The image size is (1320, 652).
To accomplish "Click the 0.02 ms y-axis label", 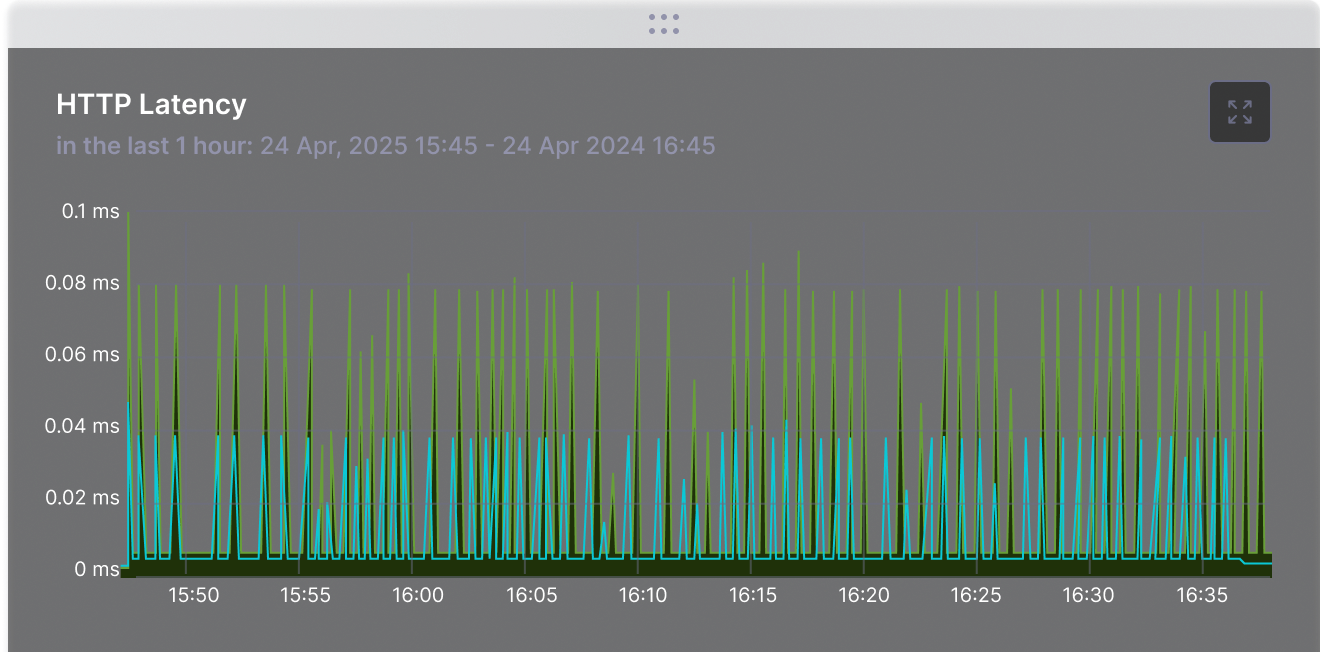I will [x=82, y=498].
